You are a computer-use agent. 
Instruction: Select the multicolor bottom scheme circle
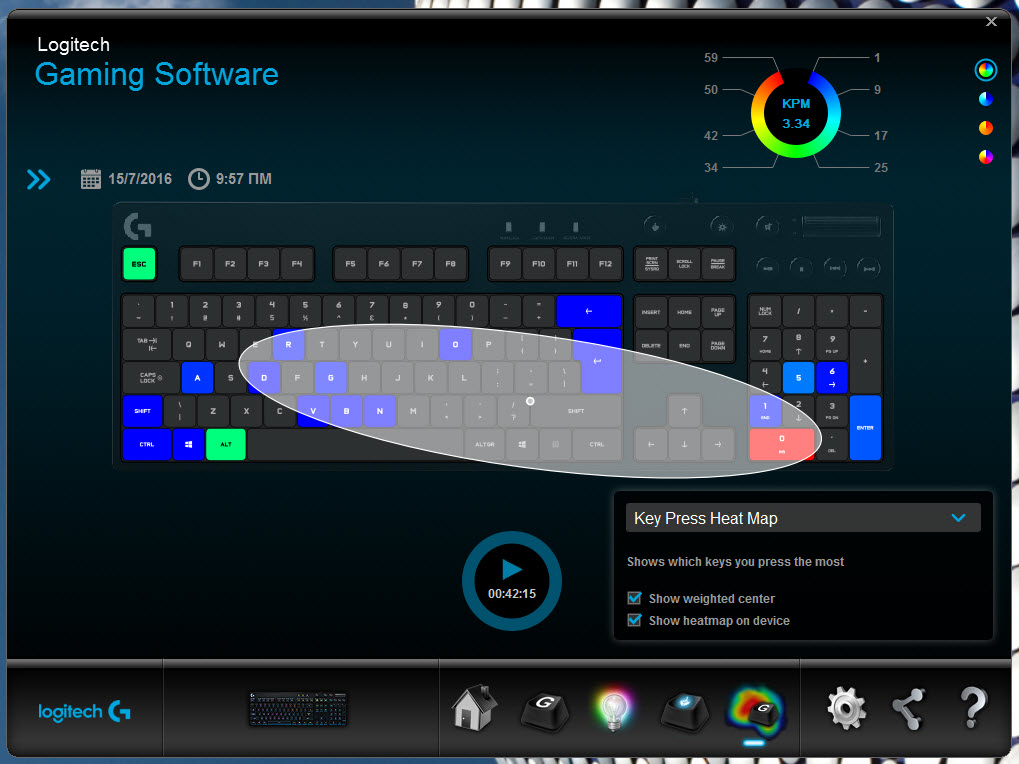coord(986,157)
